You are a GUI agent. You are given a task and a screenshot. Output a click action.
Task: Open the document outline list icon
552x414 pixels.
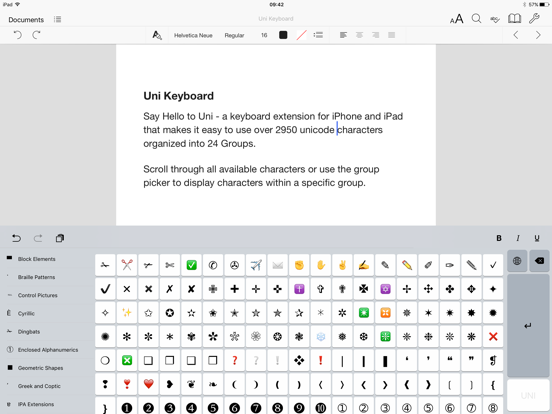pyautogui.click(x=57, y=19)
